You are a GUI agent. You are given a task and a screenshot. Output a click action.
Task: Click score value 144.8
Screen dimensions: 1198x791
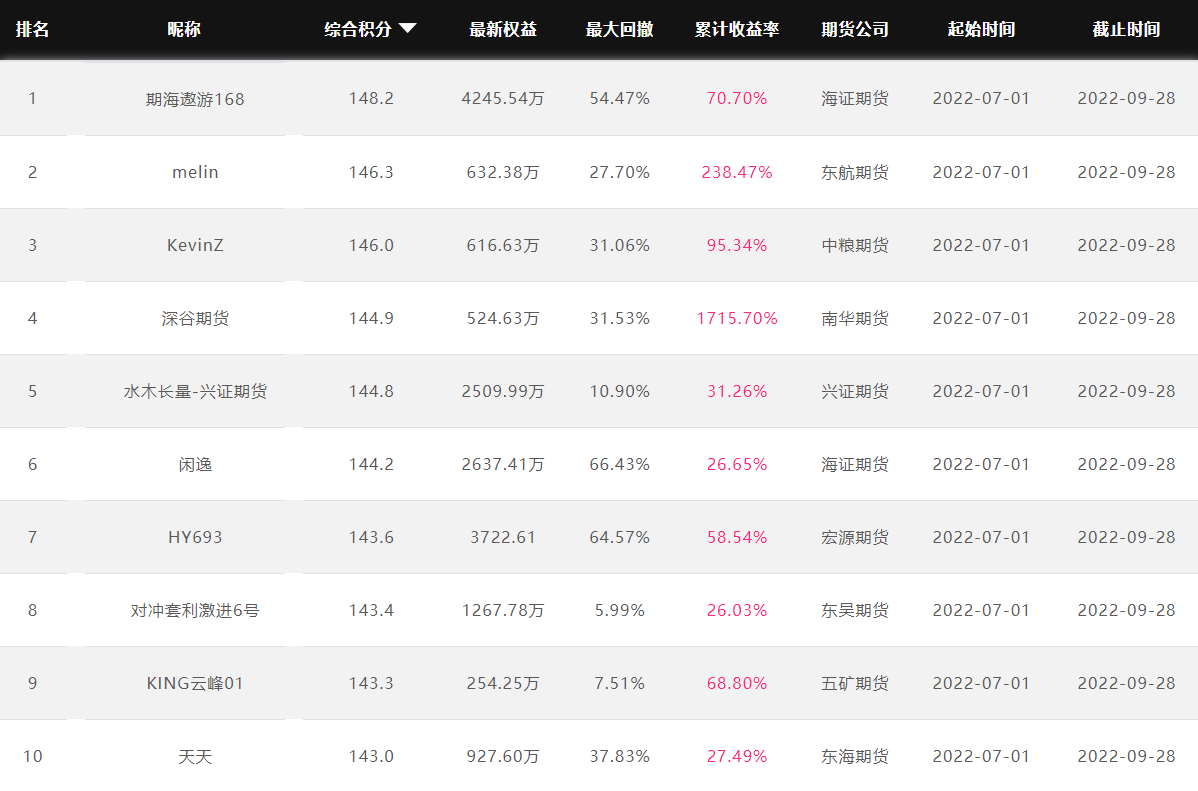coord(371,391)
